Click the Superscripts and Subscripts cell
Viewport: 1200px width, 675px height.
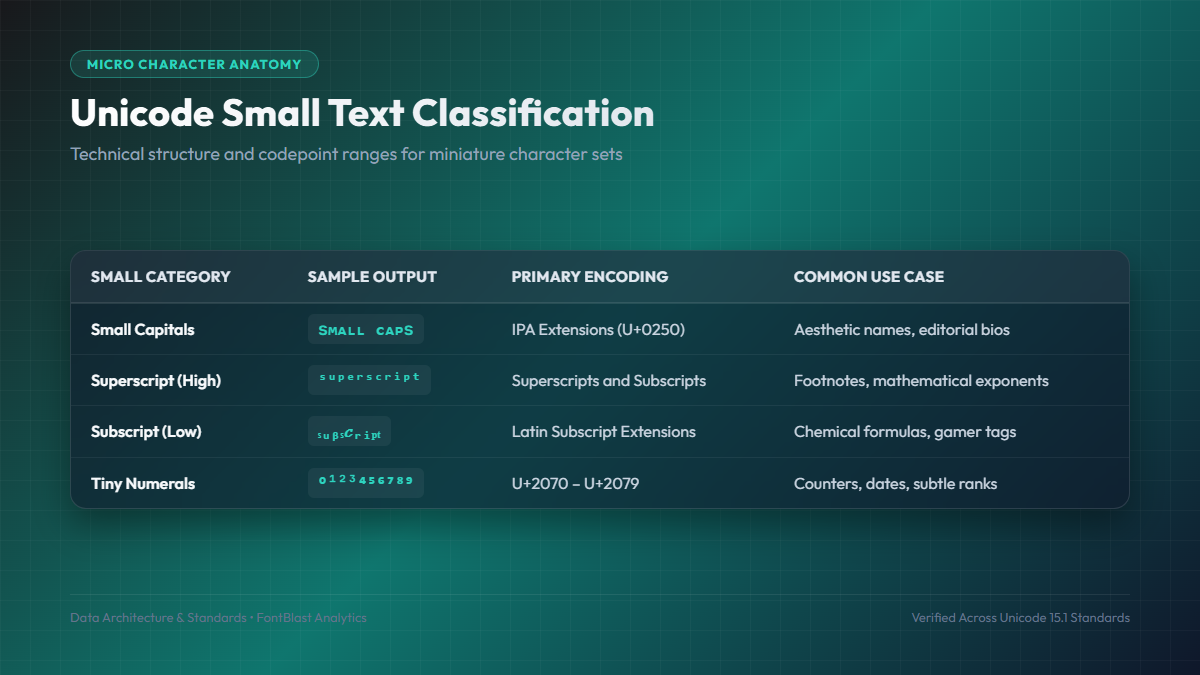click(609, 381)
